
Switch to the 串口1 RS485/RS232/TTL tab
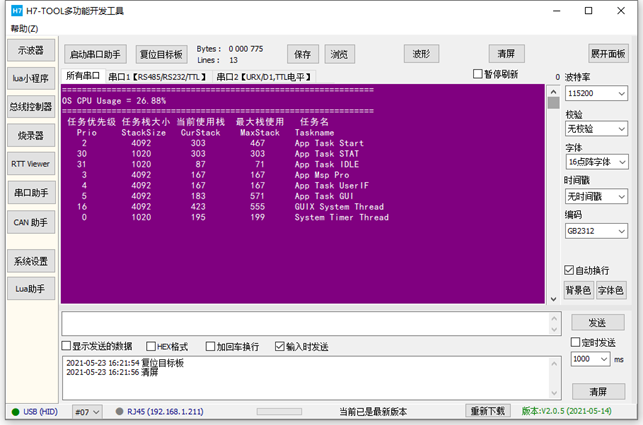(157, 77)
